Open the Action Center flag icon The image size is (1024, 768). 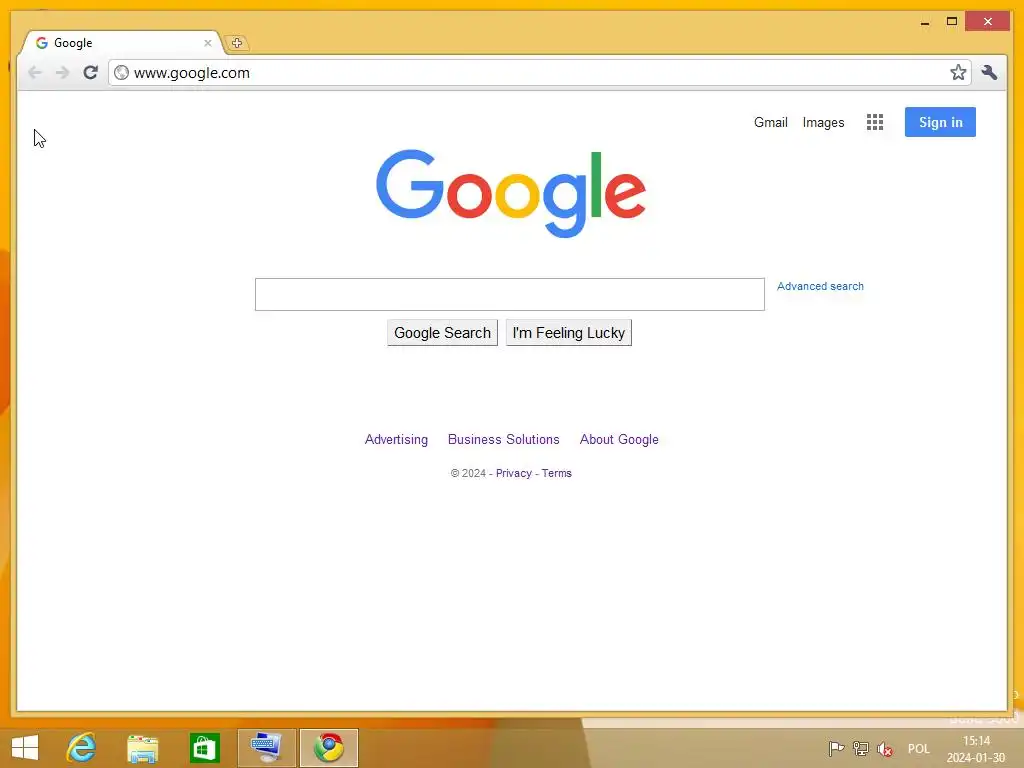pyautogui.click(x=836, y=748)
